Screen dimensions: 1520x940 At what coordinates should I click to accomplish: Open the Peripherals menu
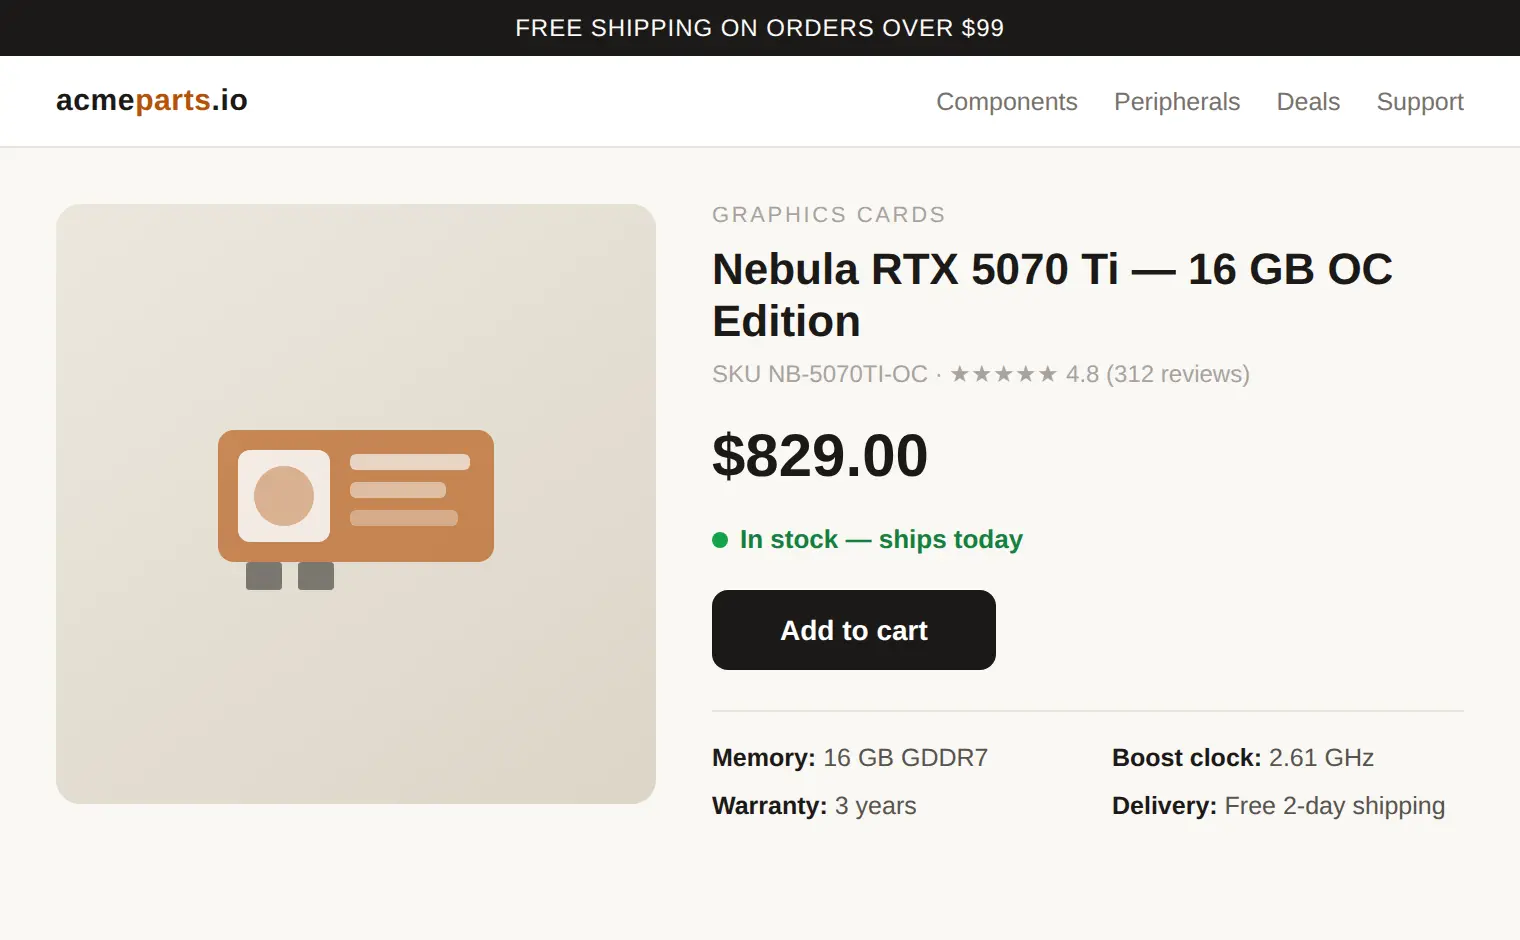1177,102
